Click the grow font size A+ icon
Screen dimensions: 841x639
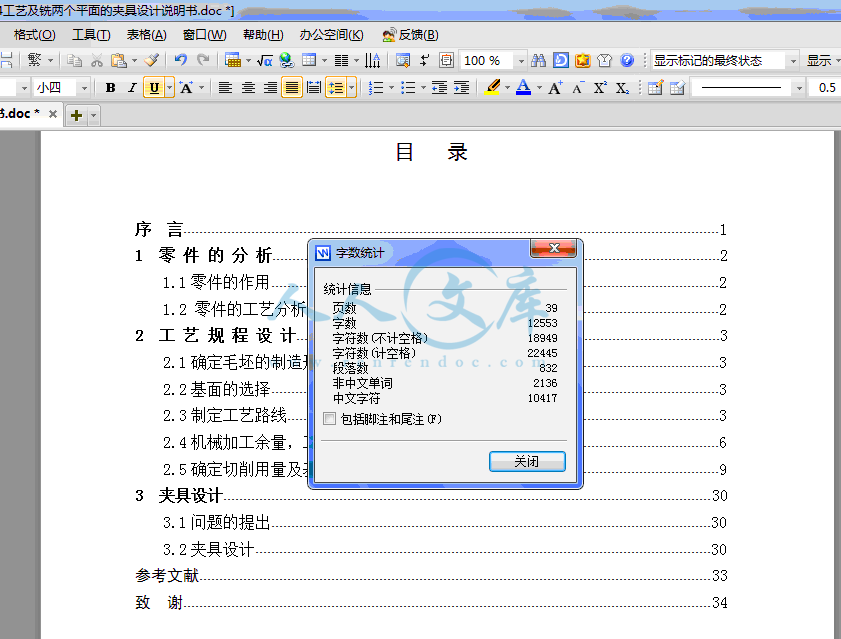(x=555, y=87)
